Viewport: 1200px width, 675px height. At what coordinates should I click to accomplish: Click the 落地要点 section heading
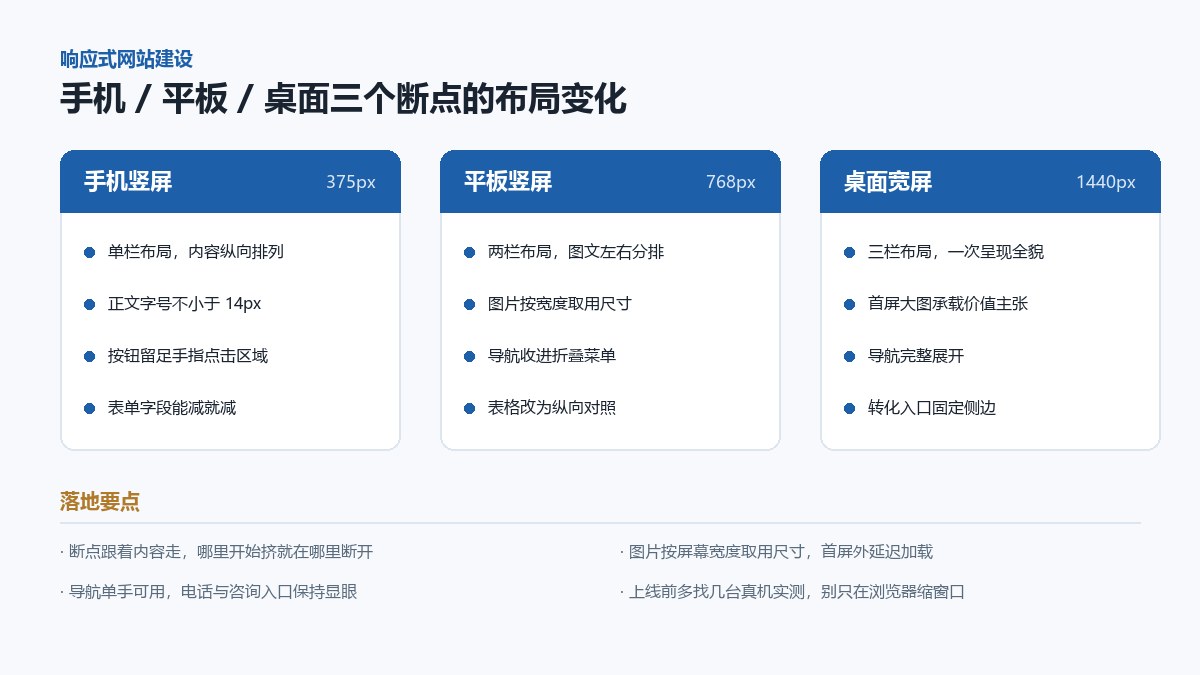(100, 502)
